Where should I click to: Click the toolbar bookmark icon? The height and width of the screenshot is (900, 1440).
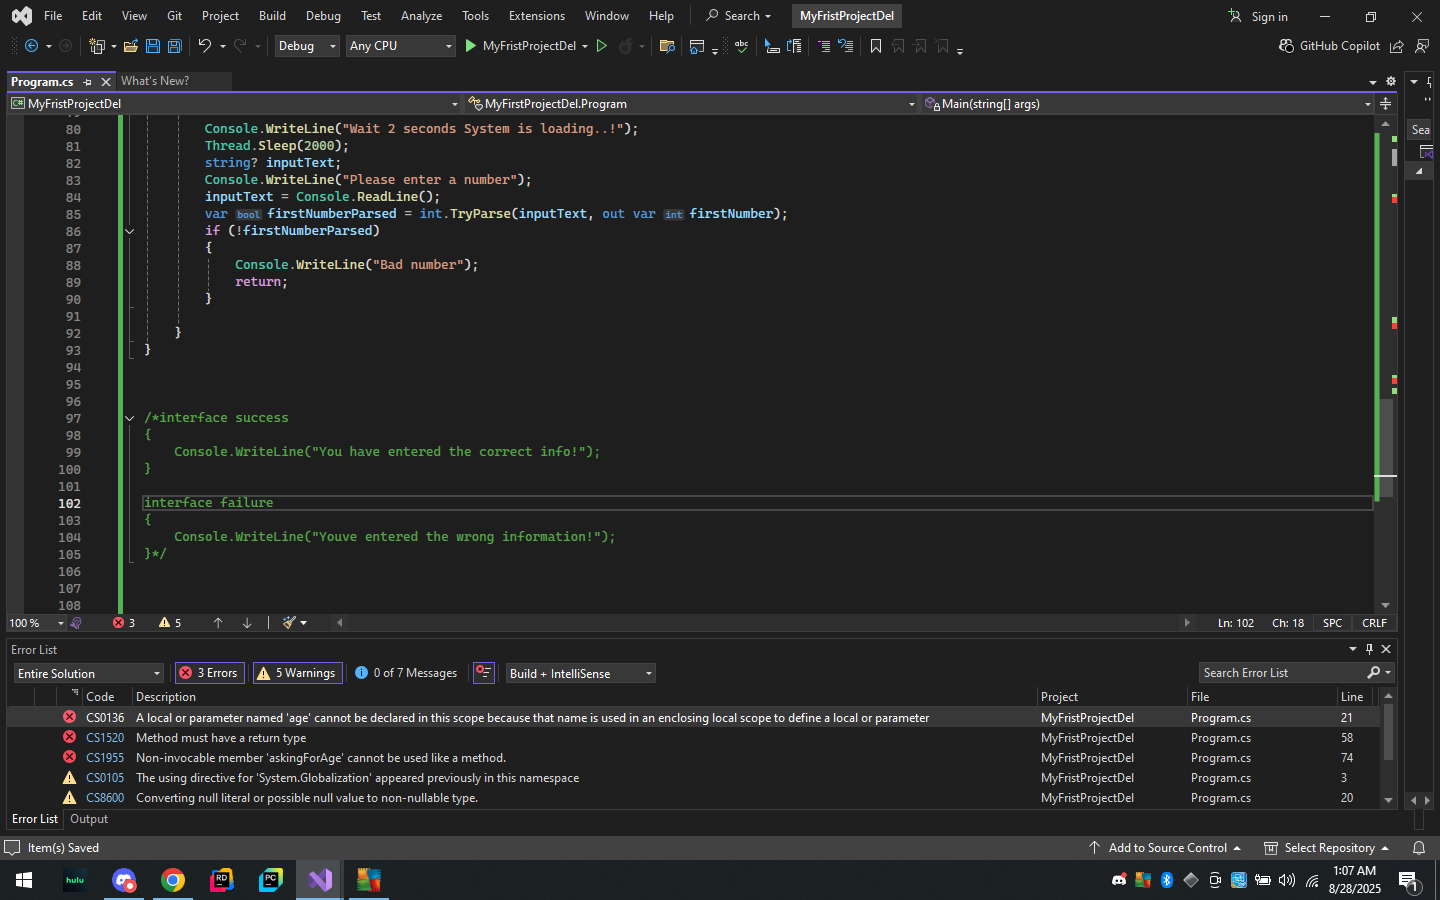coord(876,46)
